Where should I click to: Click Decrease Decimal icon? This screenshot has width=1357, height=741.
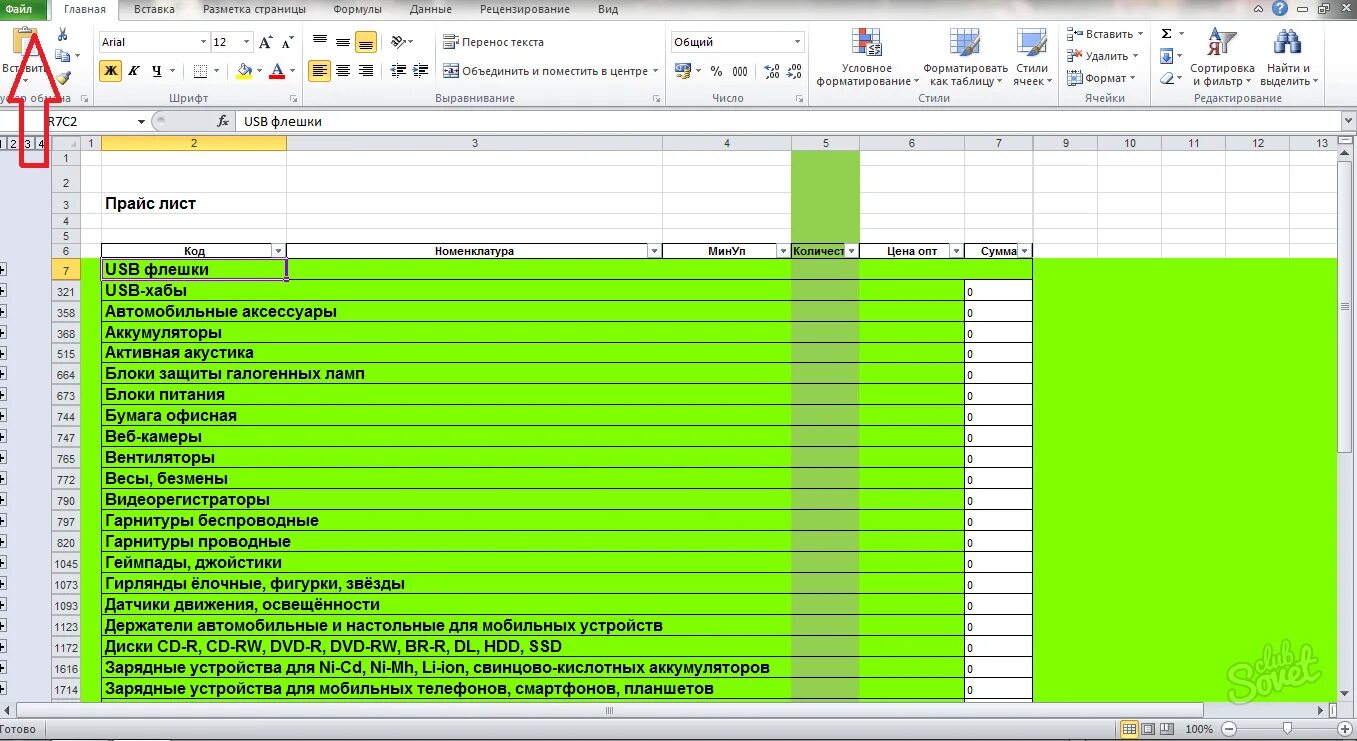pos(794,71)
